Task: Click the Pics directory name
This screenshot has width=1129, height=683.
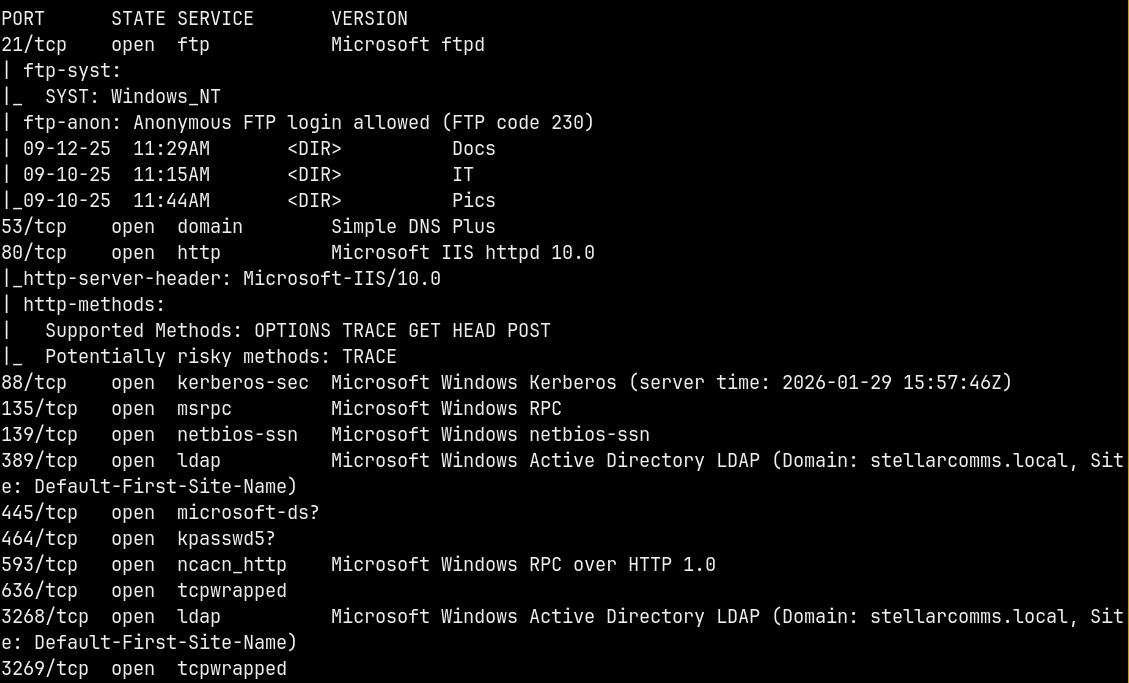Action: coord(473,200)
